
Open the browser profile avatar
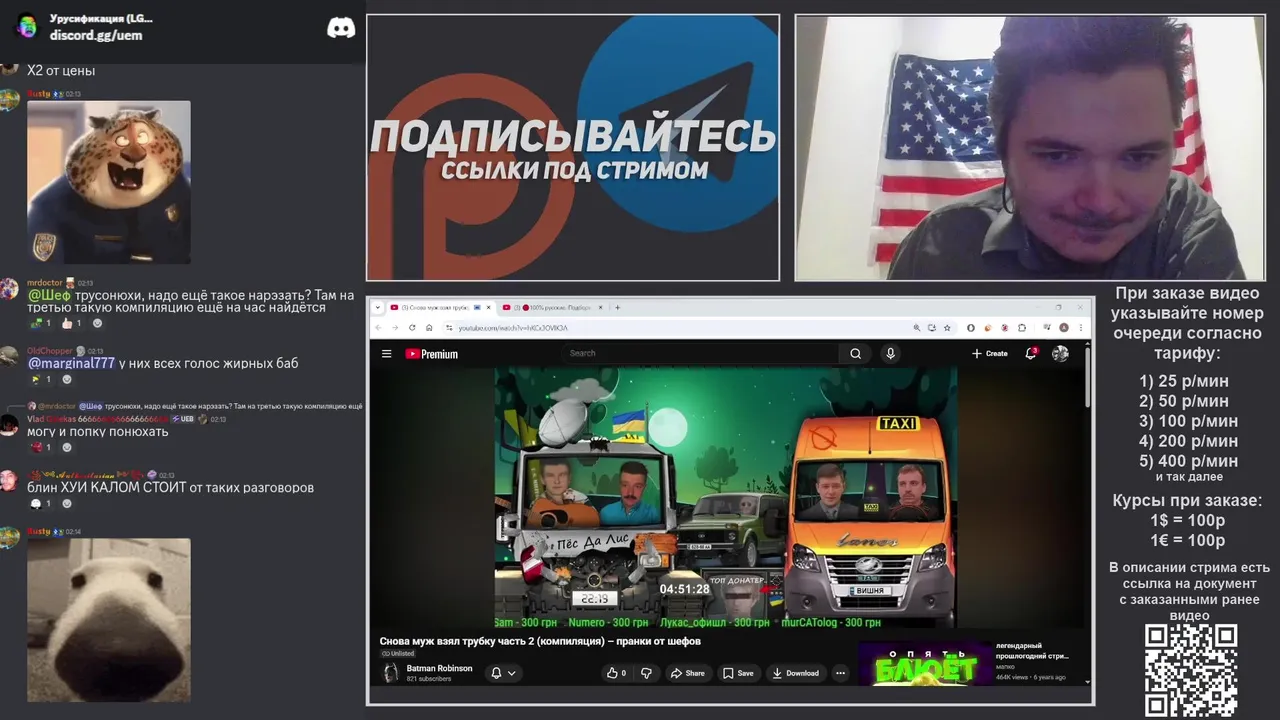pyautogui.click(x=1064, y=327)
